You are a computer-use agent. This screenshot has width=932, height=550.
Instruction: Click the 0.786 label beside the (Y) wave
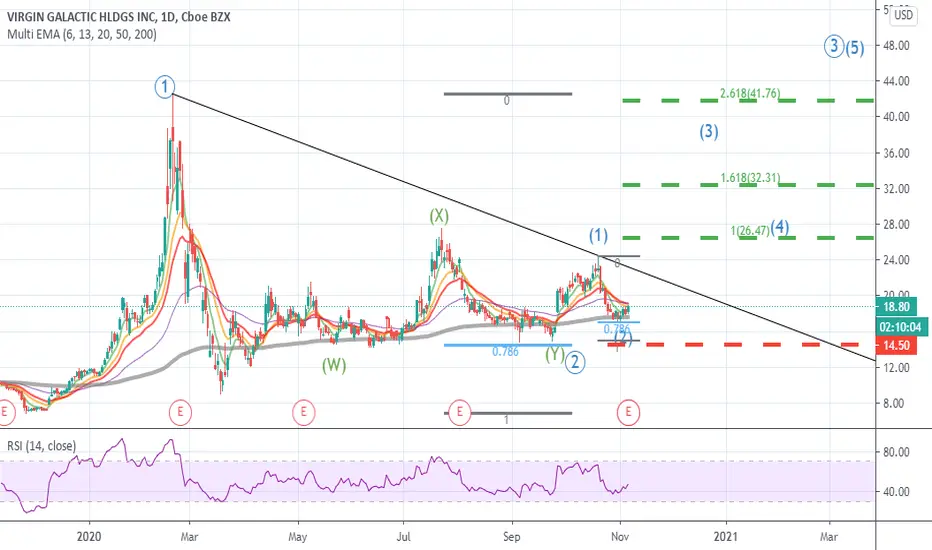505,352
